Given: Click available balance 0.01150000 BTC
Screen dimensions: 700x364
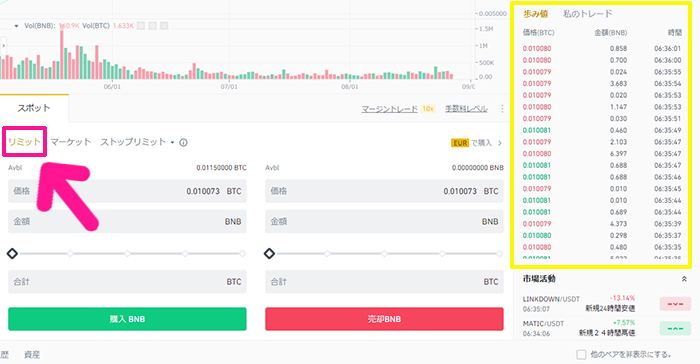Looking at the screenshot, I should (x=221, y=168).
